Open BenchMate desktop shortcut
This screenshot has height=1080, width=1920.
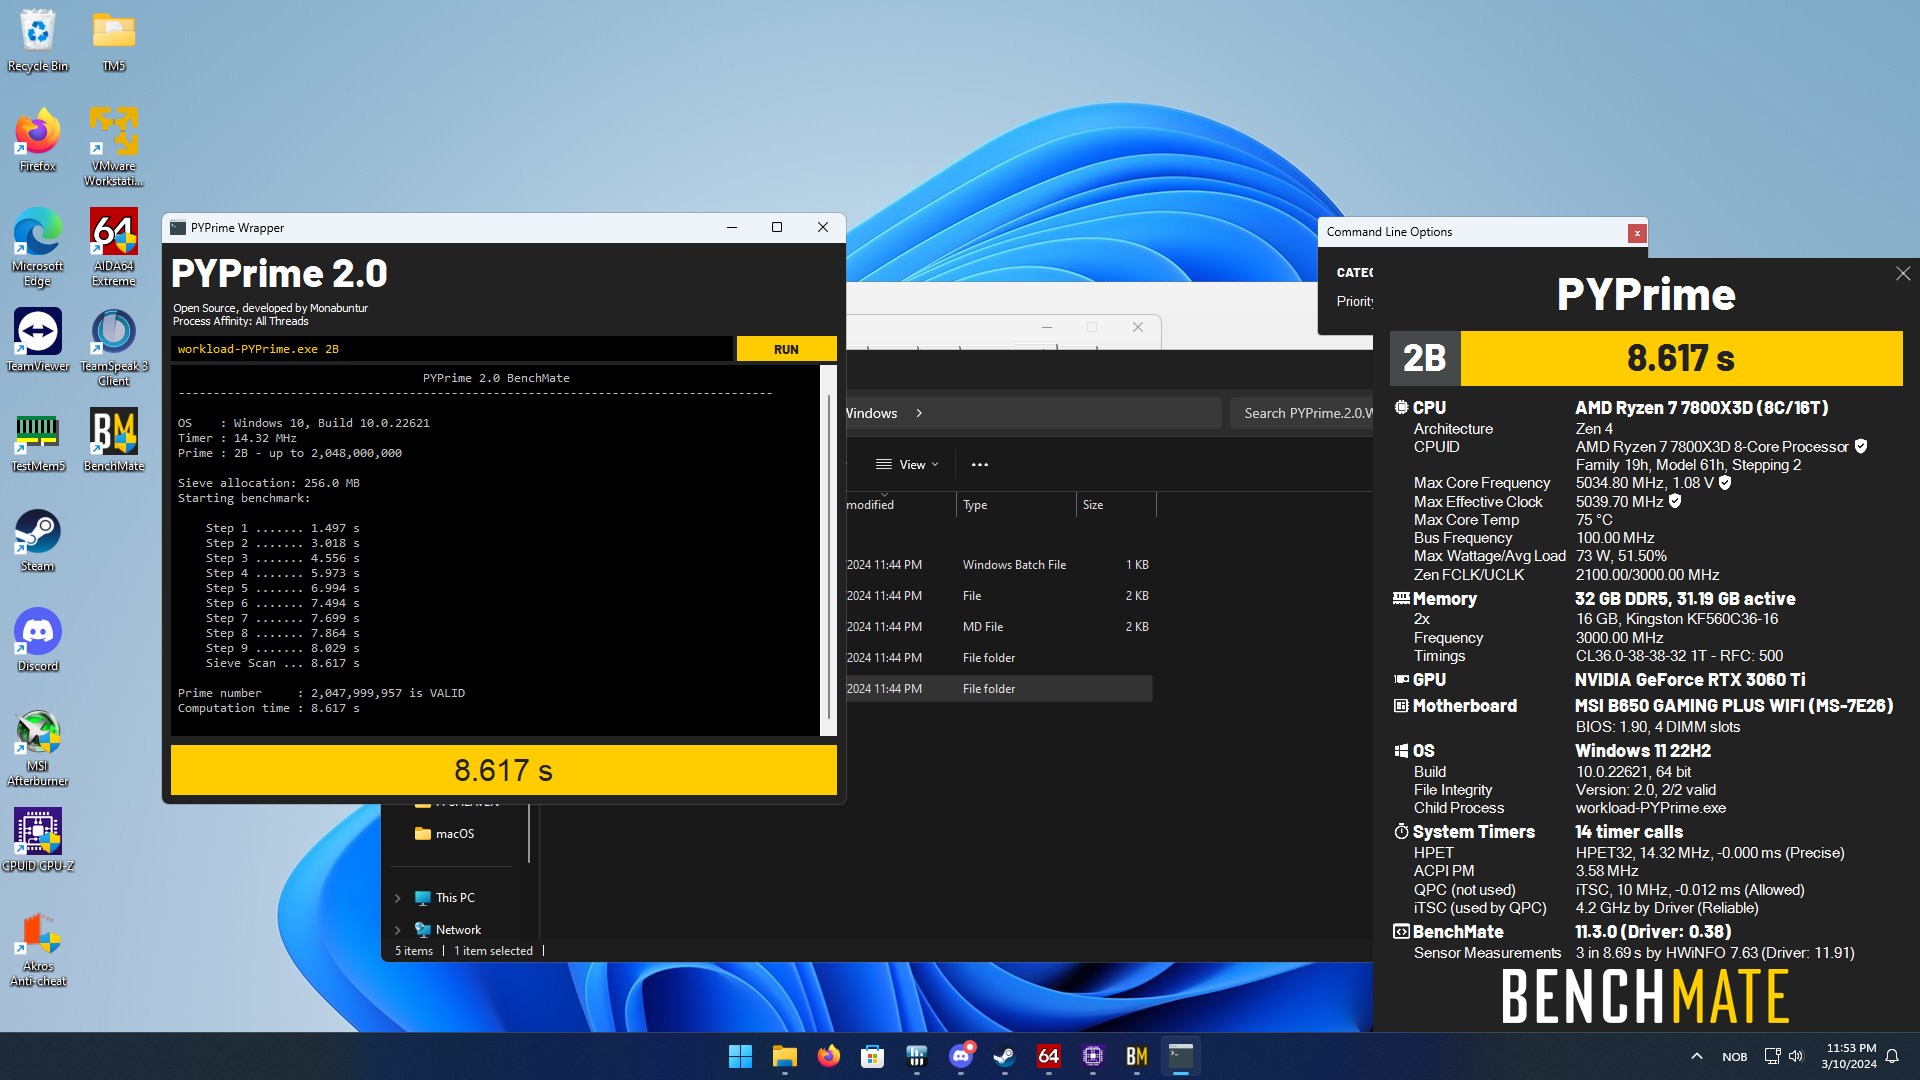pos(114,440)
